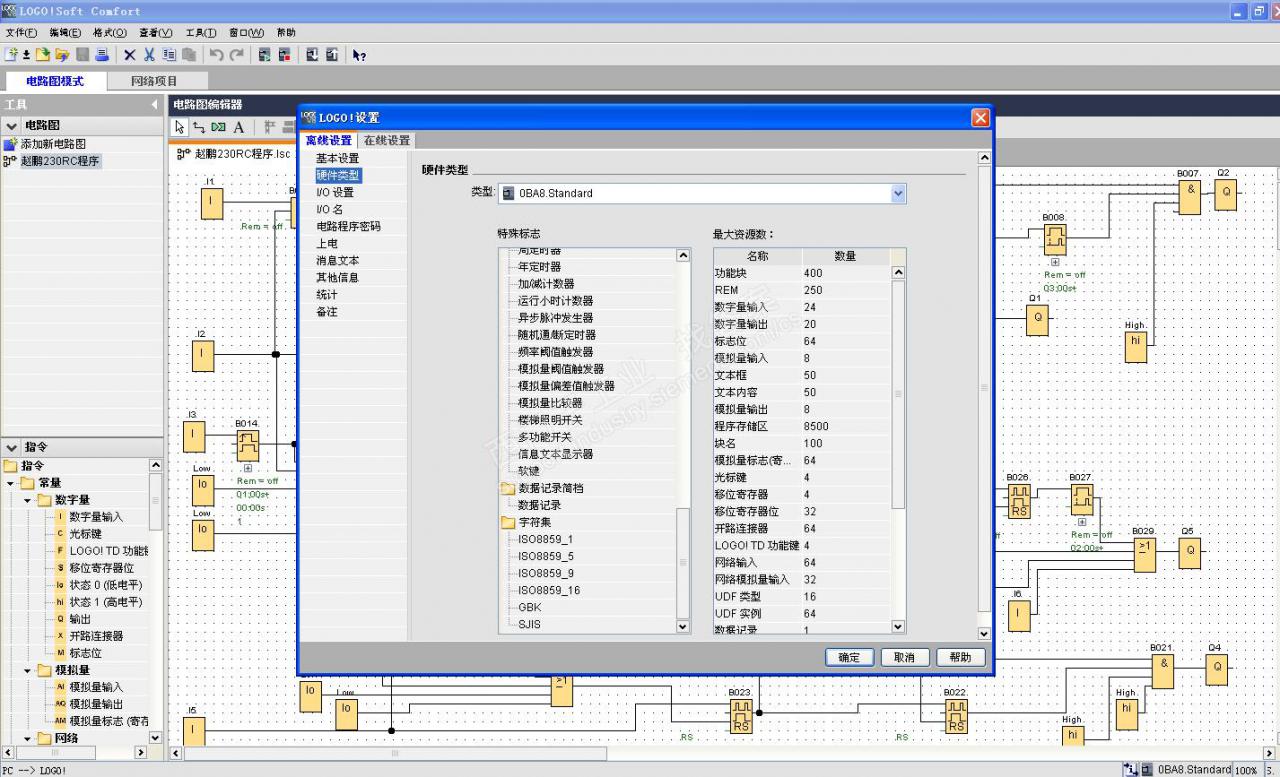Screen dimensions: 1280x777
Task: Click the Open file toolbar icon
Action: click(44, 55)
